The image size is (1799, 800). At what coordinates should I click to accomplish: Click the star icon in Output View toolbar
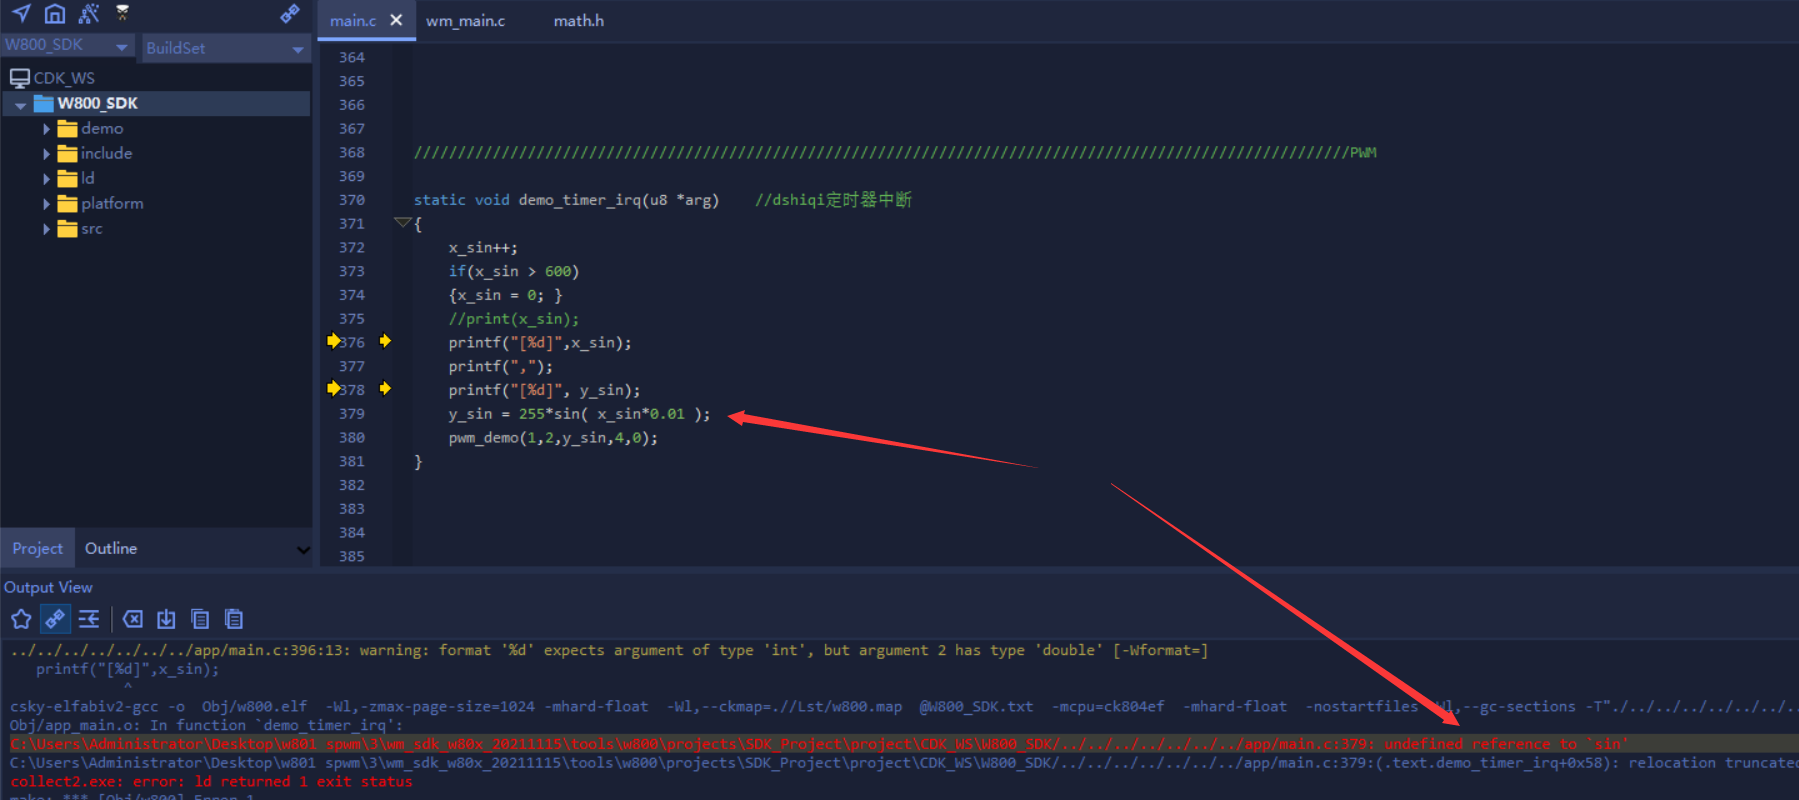click(x=21, y=619)
